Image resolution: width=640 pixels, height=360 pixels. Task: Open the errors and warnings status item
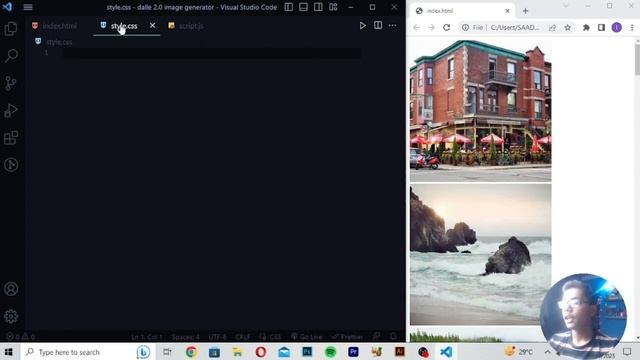point(20,337)
